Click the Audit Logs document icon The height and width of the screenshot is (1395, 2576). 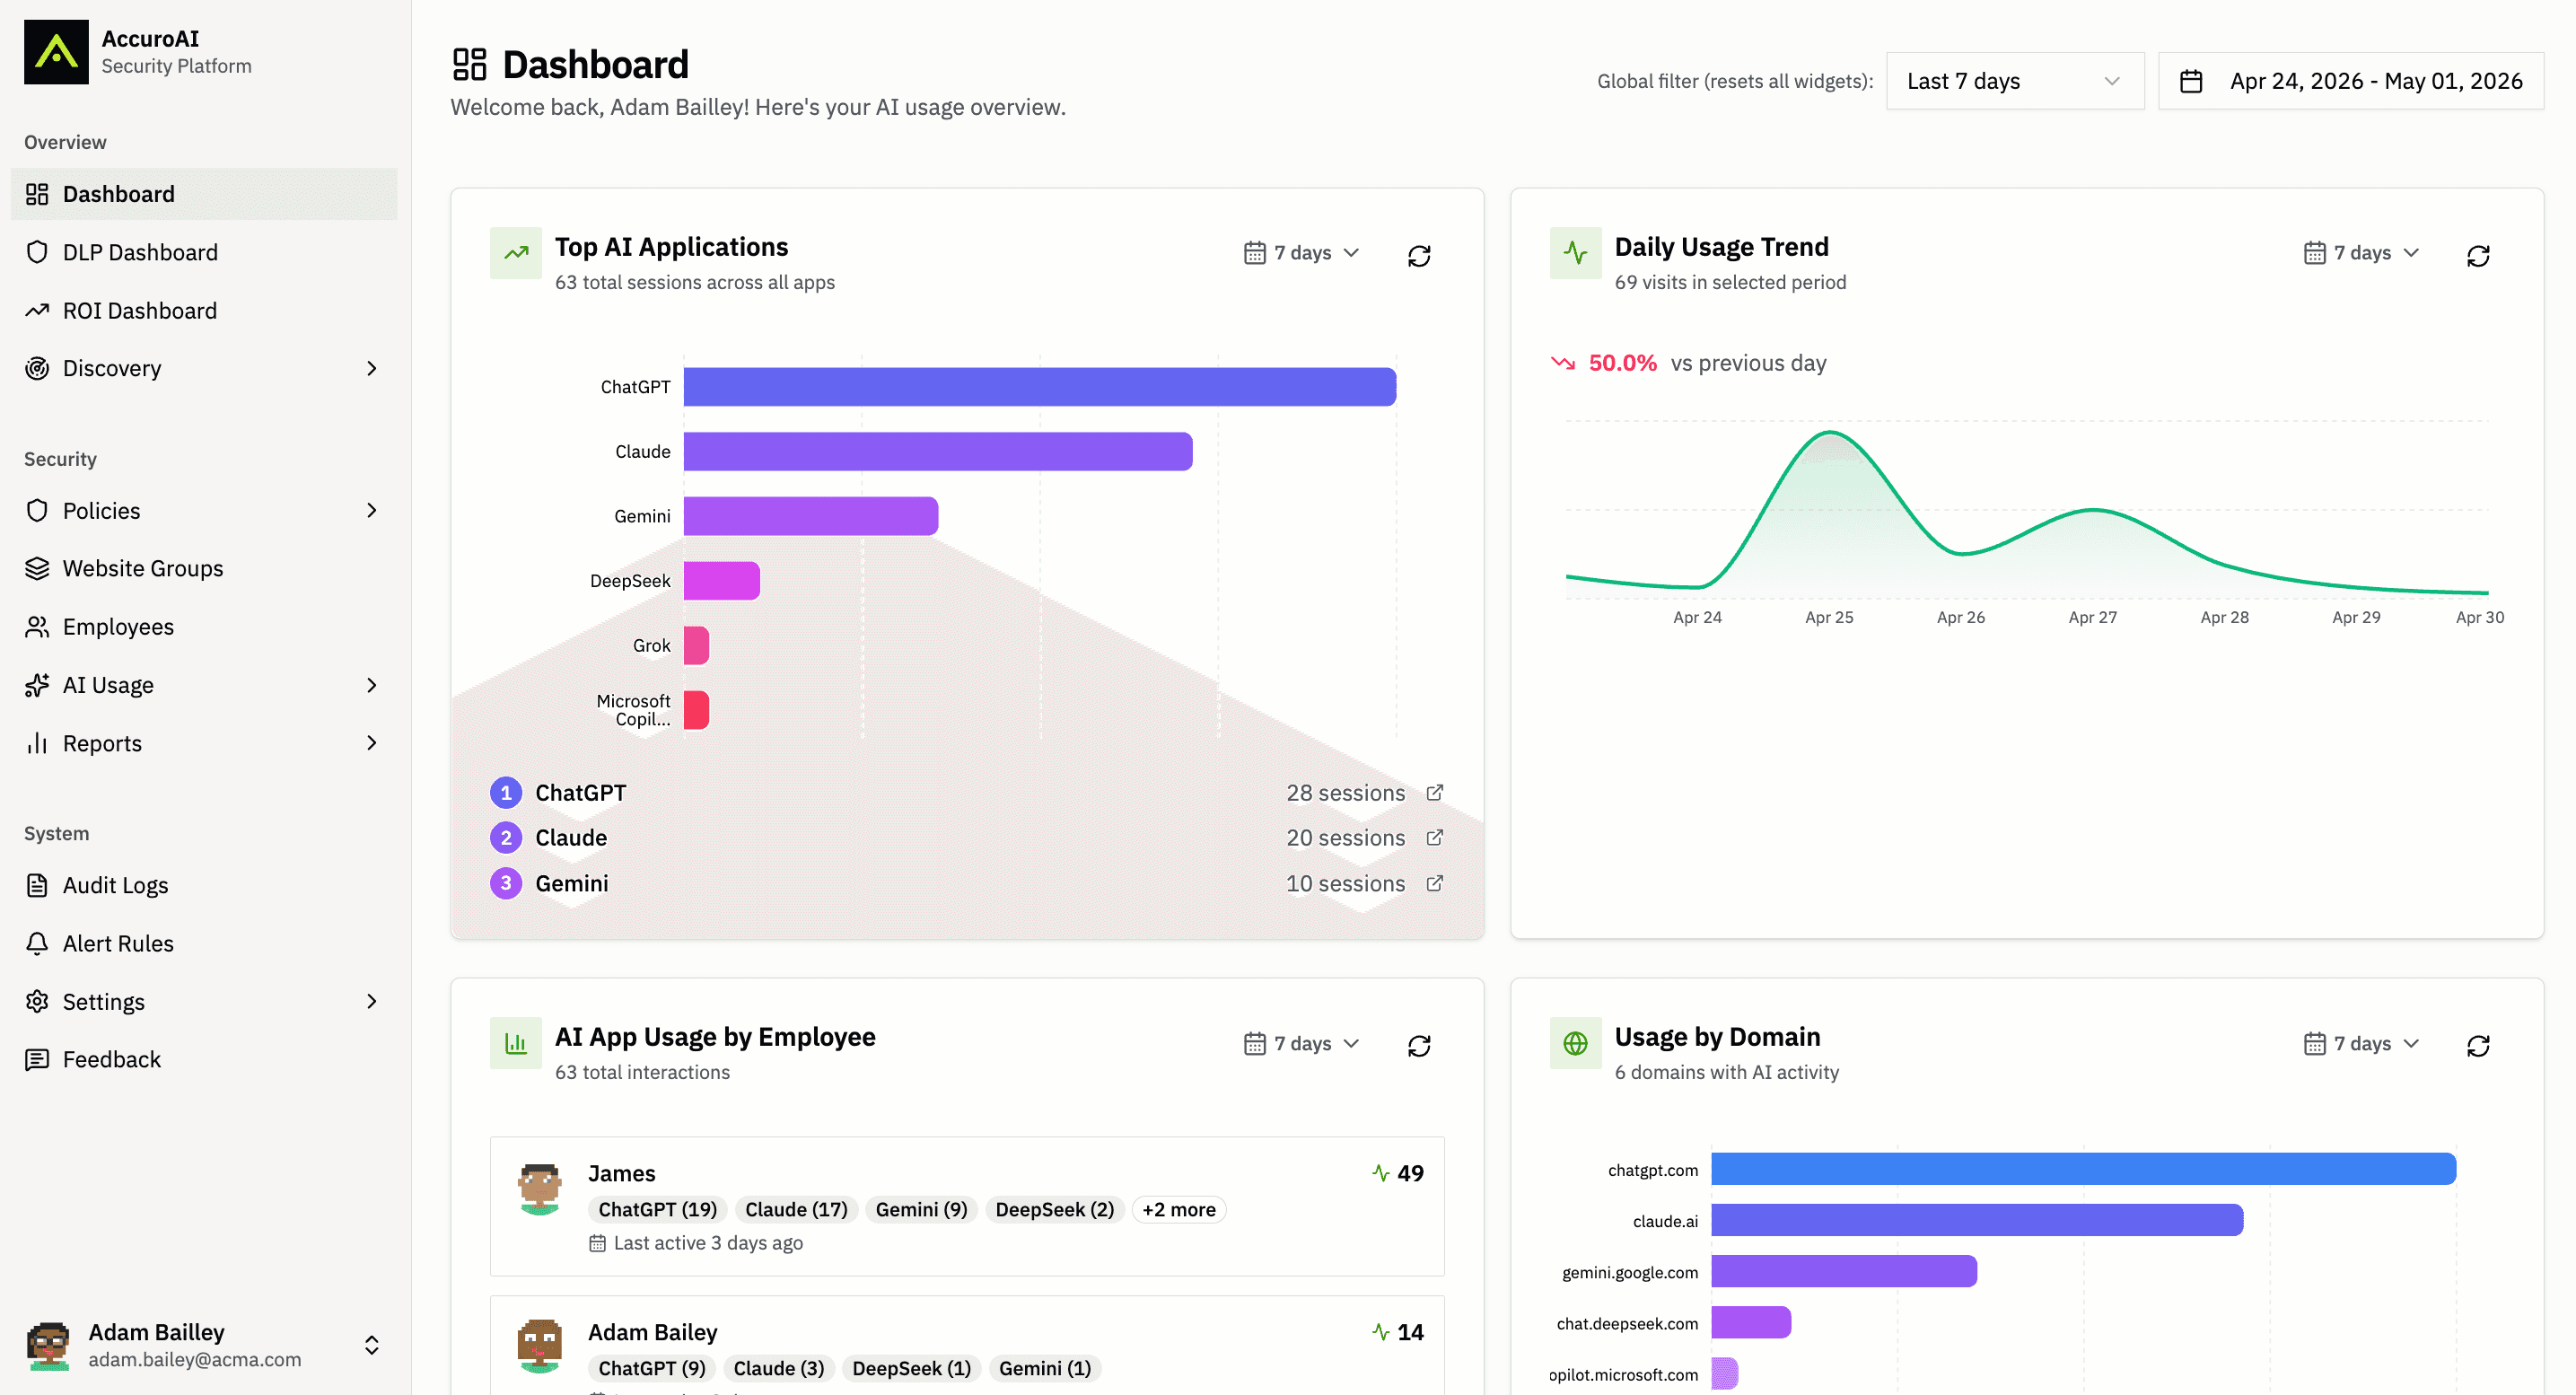pyautogui.click(x=37, y=885)
